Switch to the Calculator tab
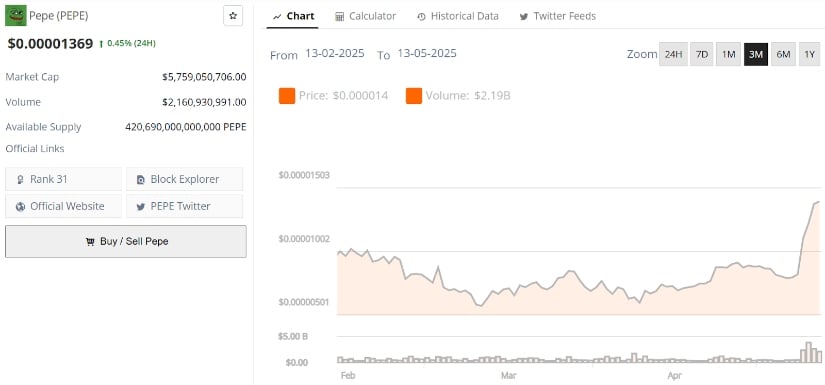This screenshot has width=825, height=385. point(366,16)
